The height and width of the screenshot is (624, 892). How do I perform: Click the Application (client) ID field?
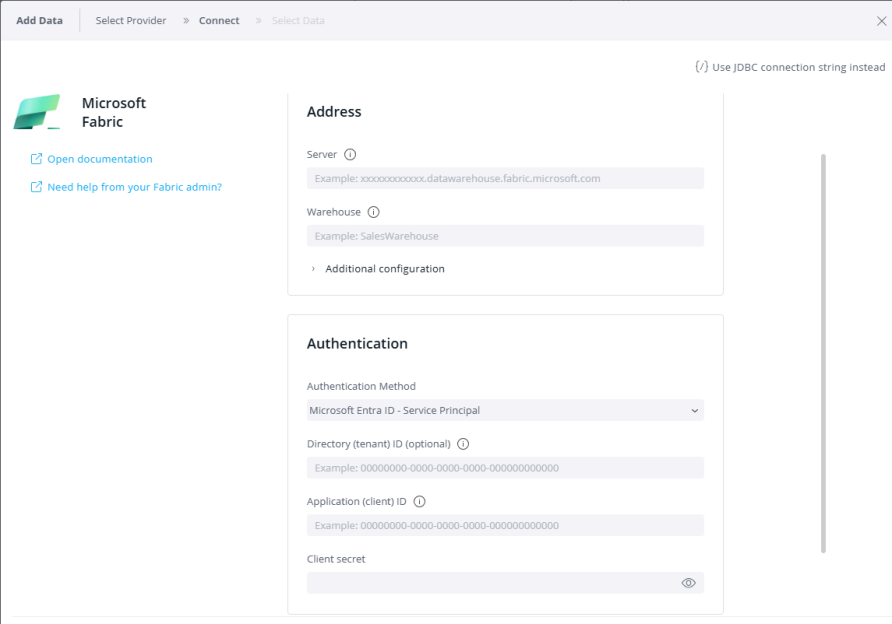click(x=505, y=525)
